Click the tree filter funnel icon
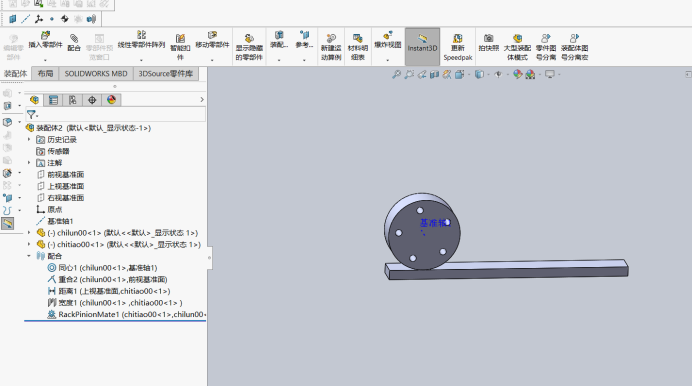This screenshot has height=386, width=693. (x=31, y=115)
